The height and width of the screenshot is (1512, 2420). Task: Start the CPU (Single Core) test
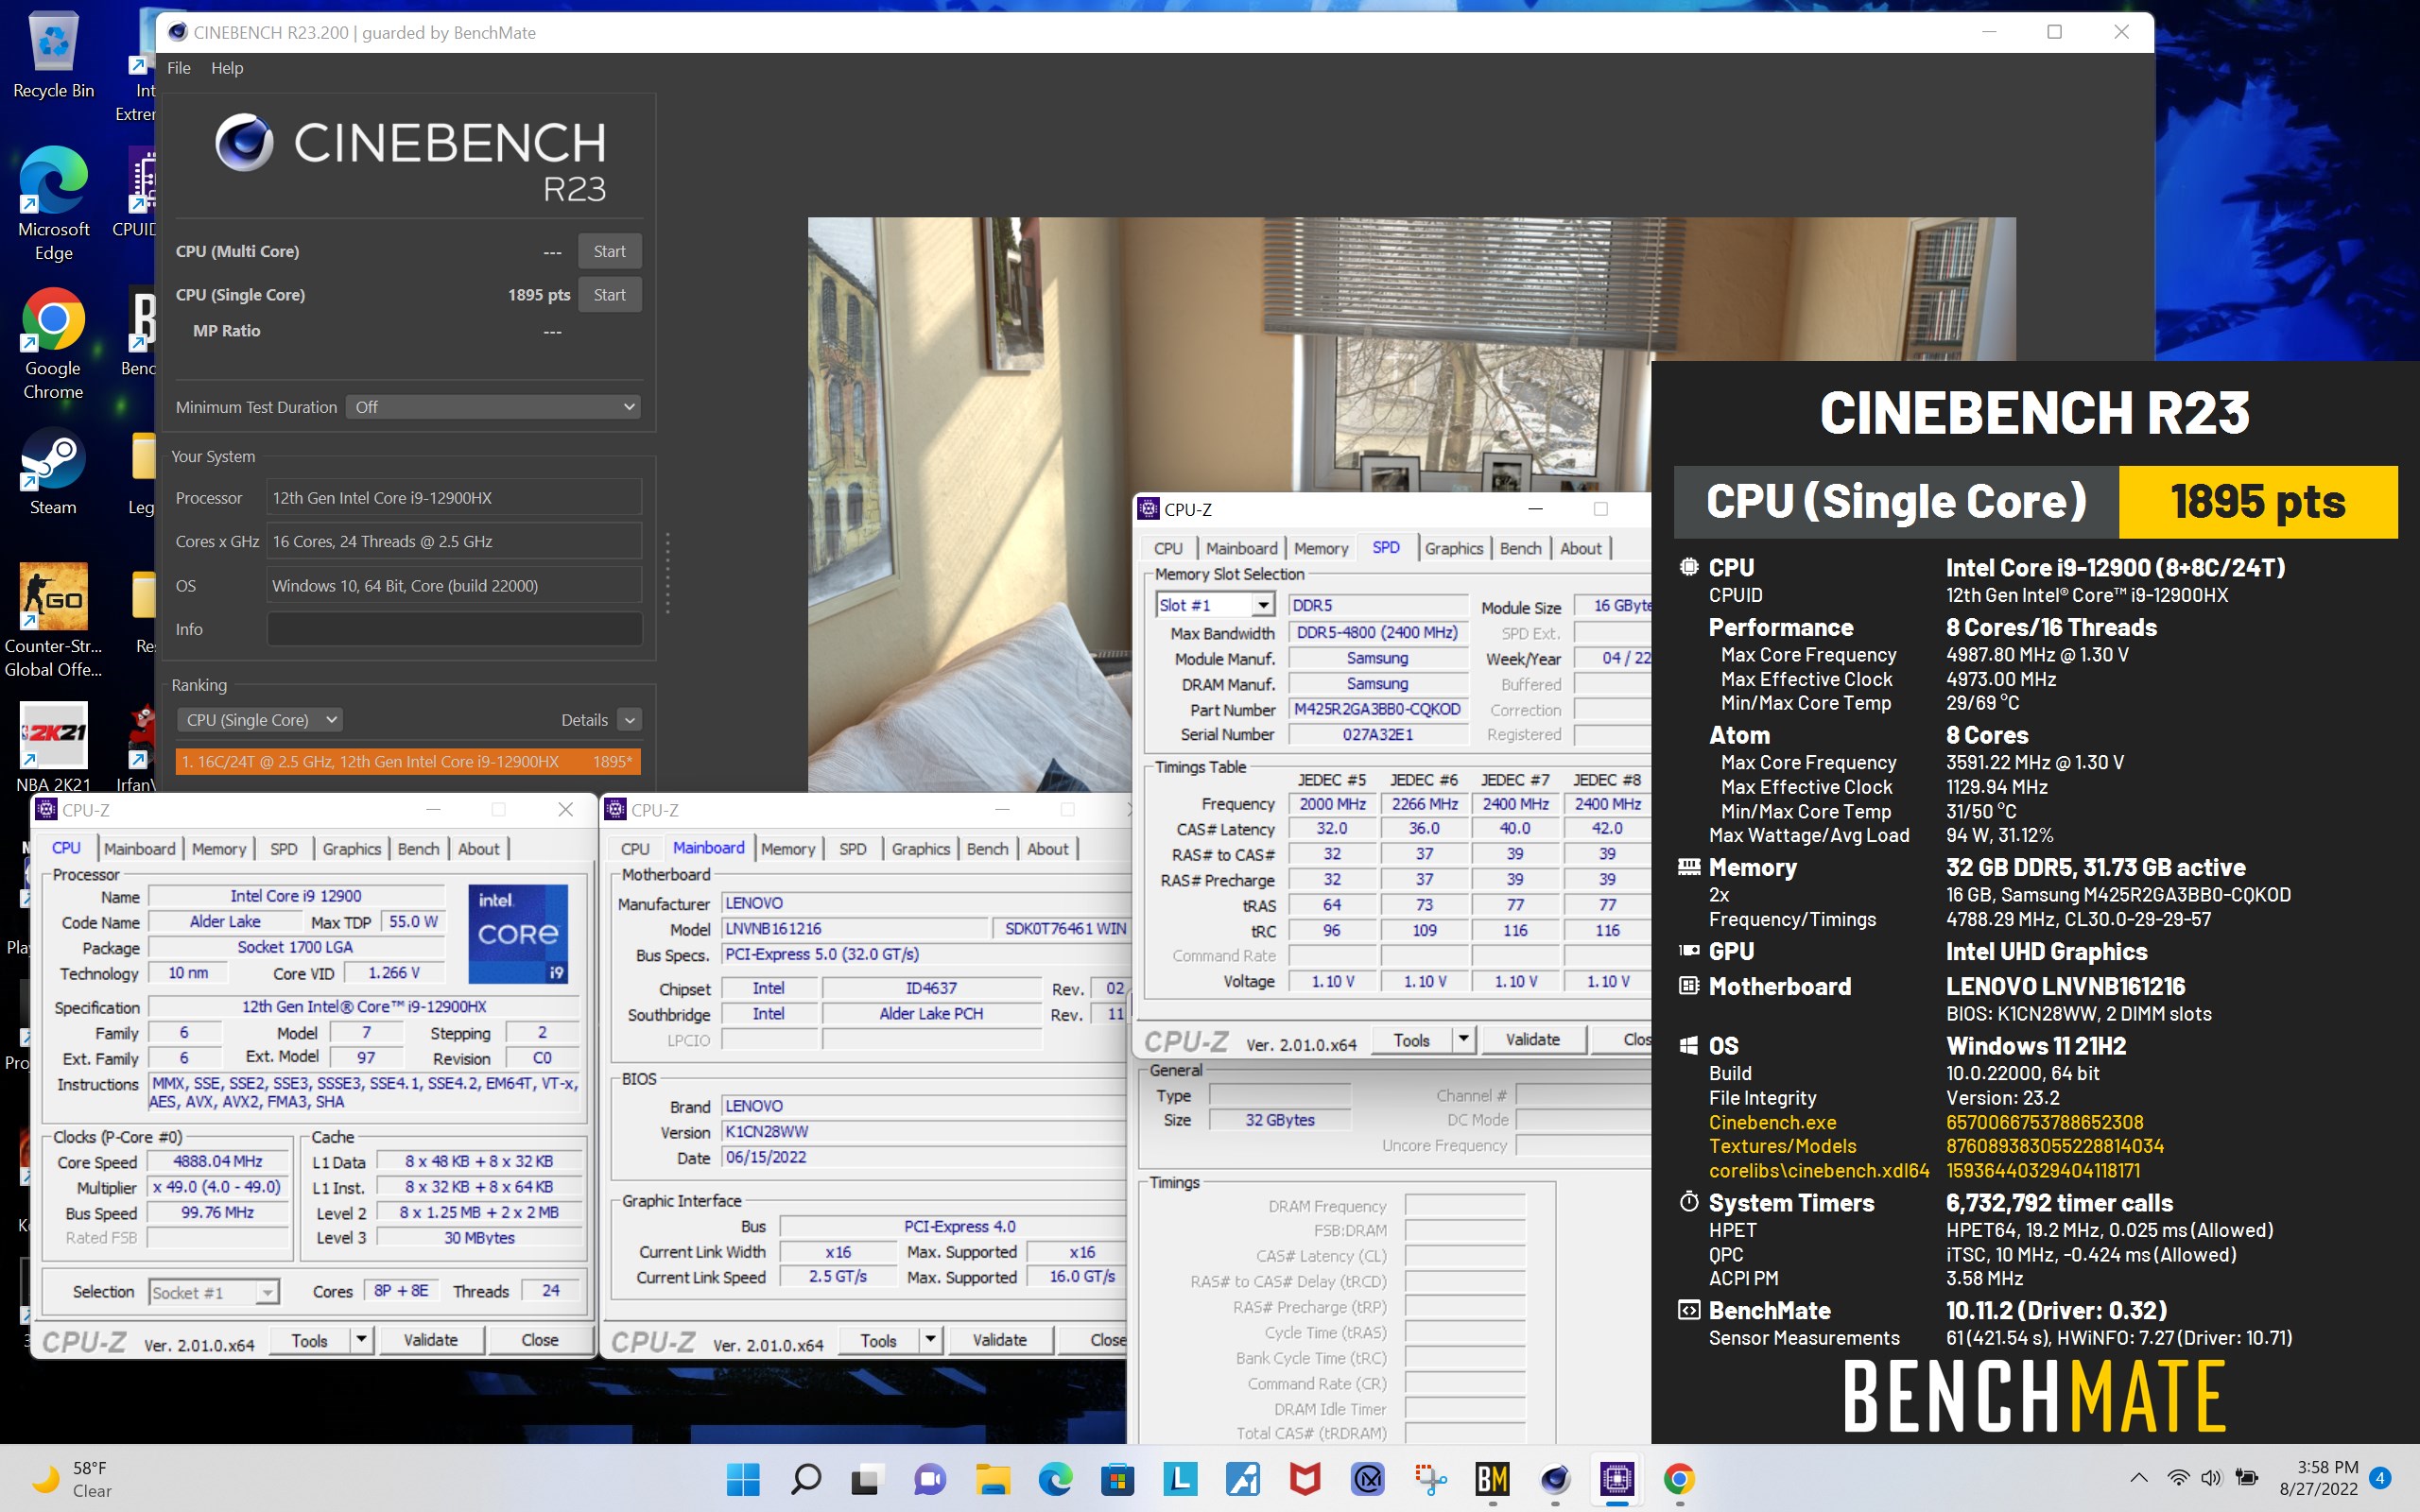click(x=609, y=295)
